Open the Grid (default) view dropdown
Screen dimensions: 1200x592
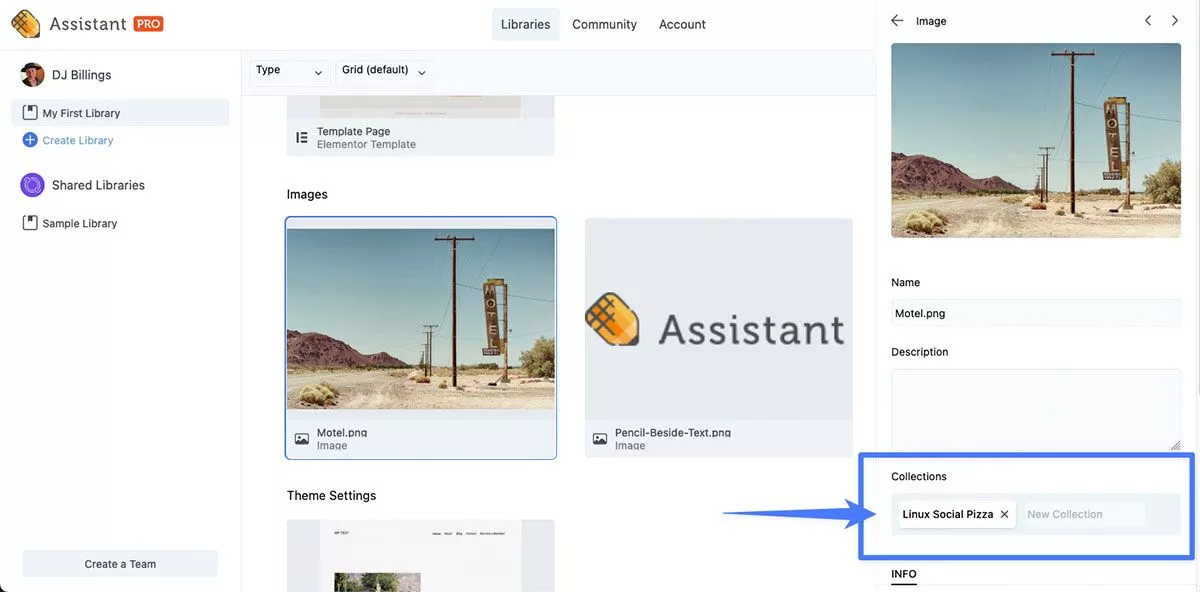point(384,71)
